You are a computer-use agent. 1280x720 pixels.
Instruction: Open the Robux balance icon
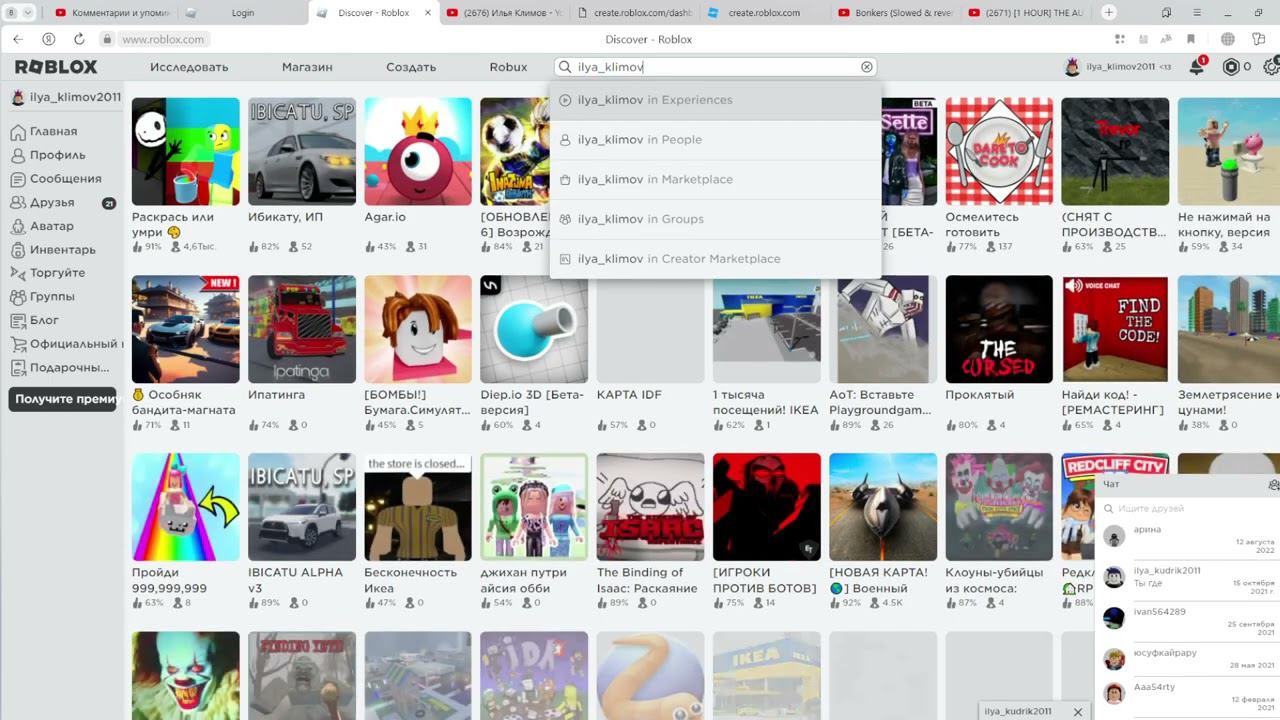pyautogui.click(x=1231, y=67)
